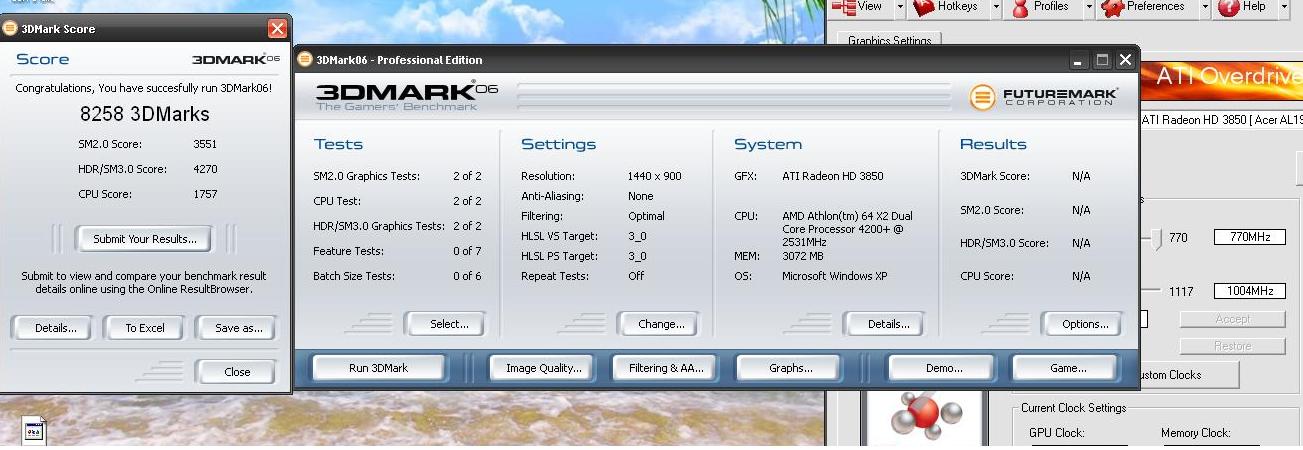Export results with To Excel button

[145, 328]
